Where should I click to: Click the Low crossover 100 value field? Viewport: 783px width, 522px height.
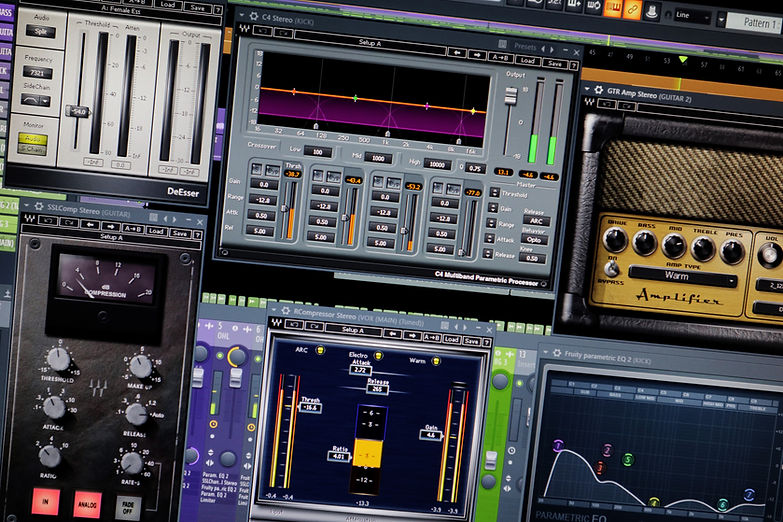pos(317,151)
